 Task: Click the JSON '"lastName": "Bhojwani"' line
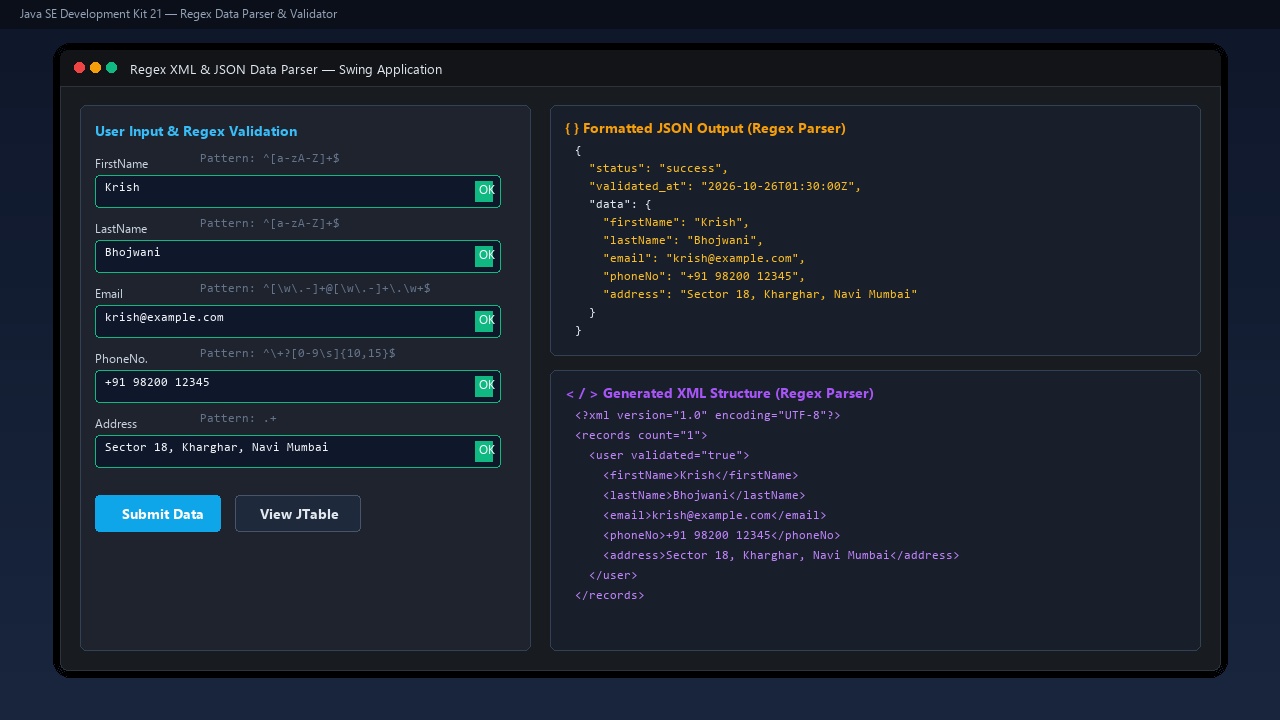(x=683, y=240)
